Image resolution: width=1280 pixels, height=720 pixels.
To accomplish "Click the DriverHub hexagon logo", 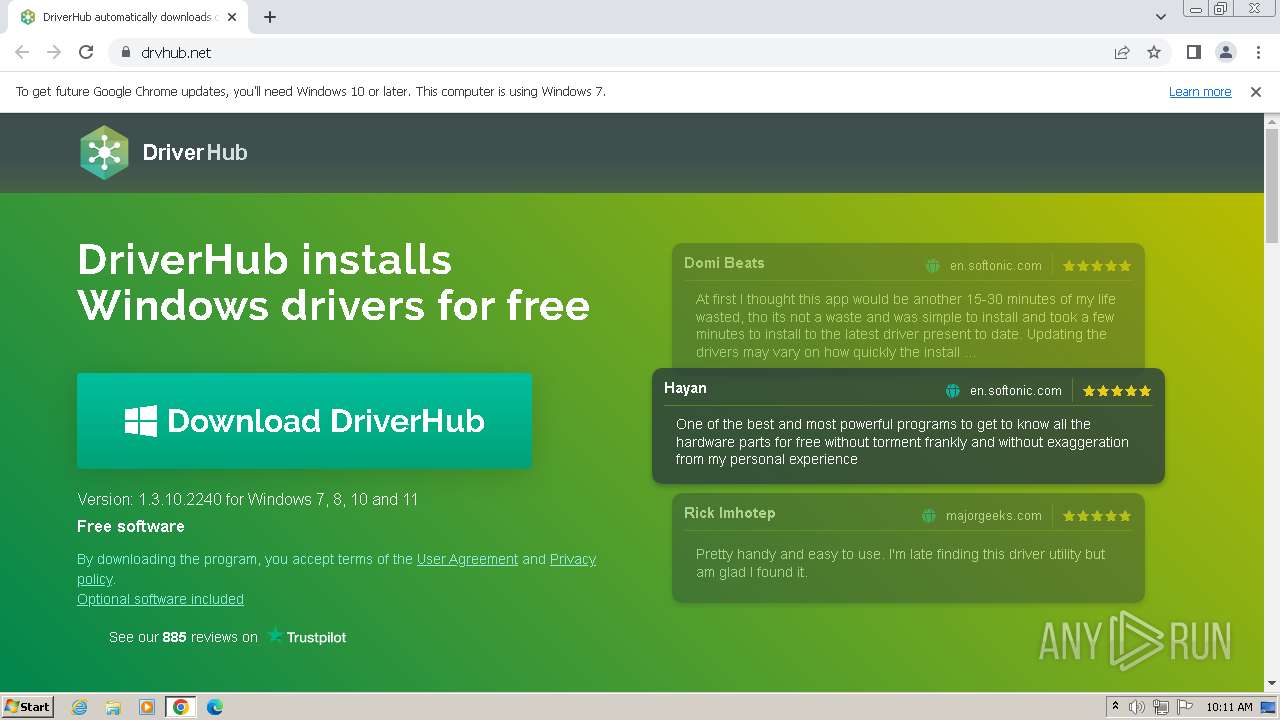I will [x=104, y=152].
